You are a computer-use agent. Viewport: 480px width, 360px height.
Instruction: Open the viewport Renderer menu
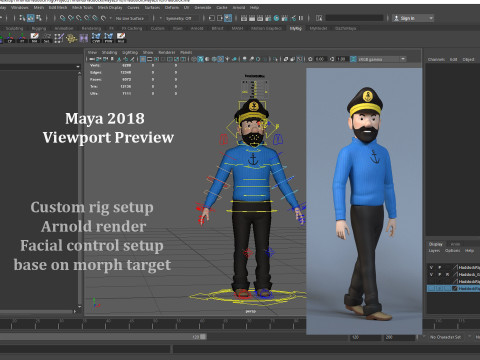[167, 52]
